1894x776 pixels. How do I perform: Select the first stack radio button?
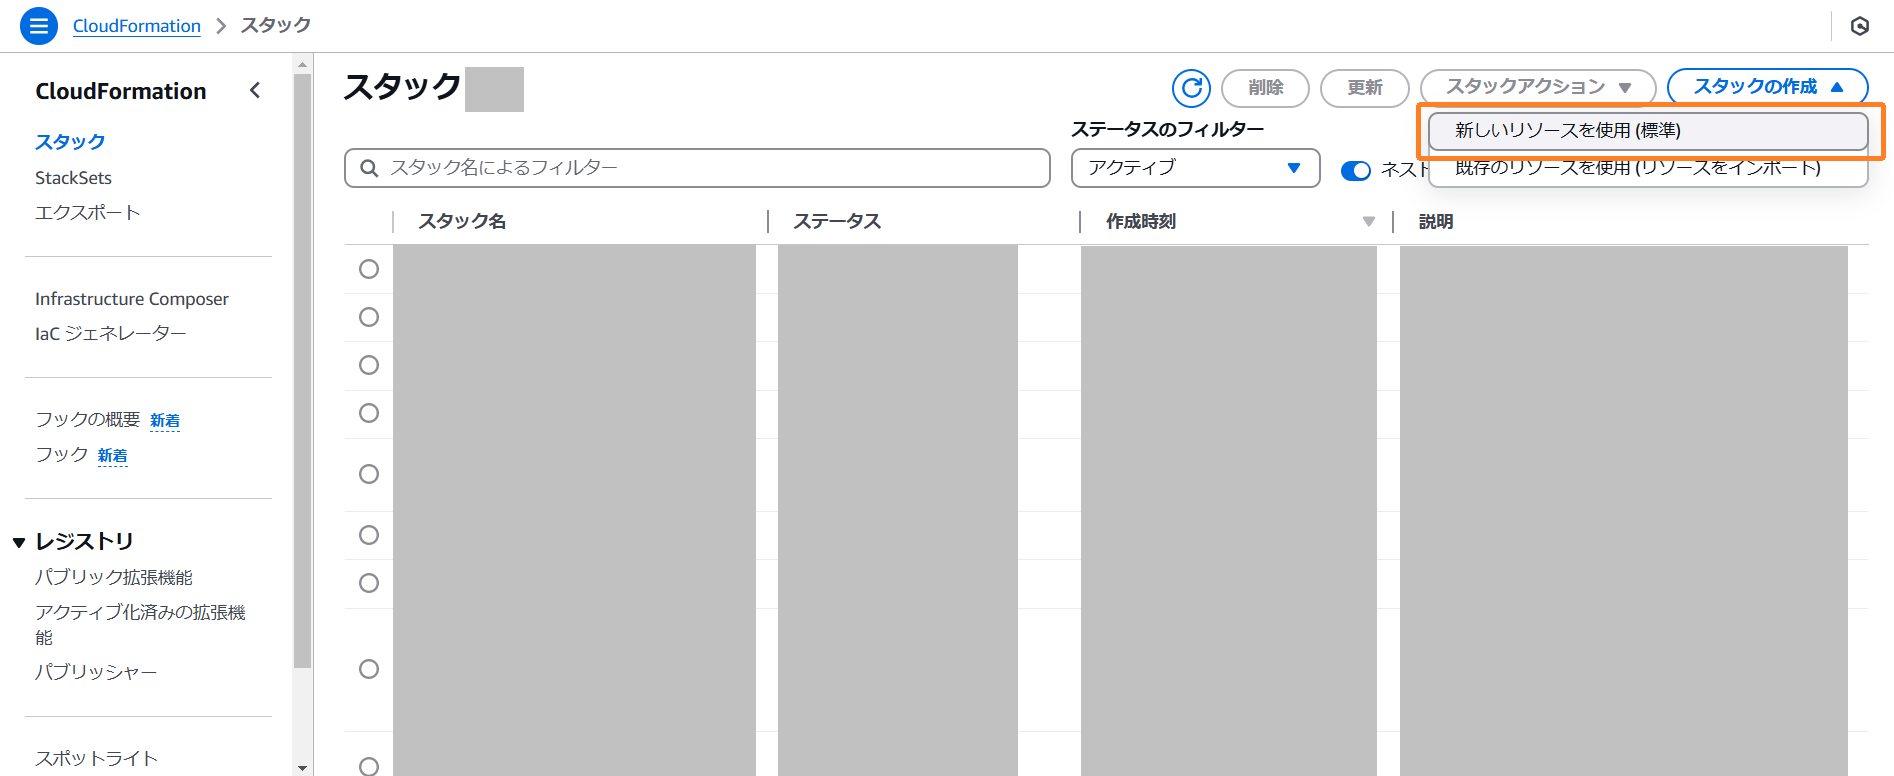369,269
